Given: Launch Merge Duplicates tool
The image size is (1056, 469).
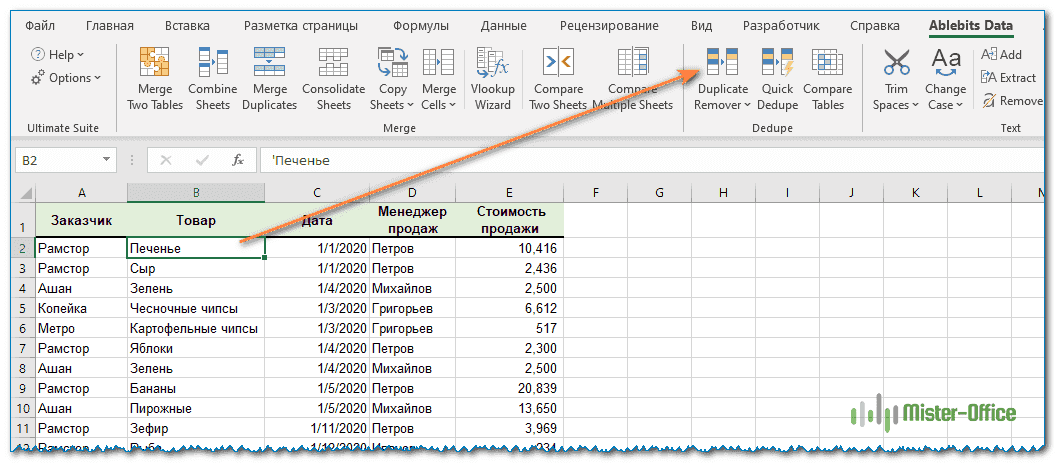Looking at the screenshot, I should click(269, 64).
